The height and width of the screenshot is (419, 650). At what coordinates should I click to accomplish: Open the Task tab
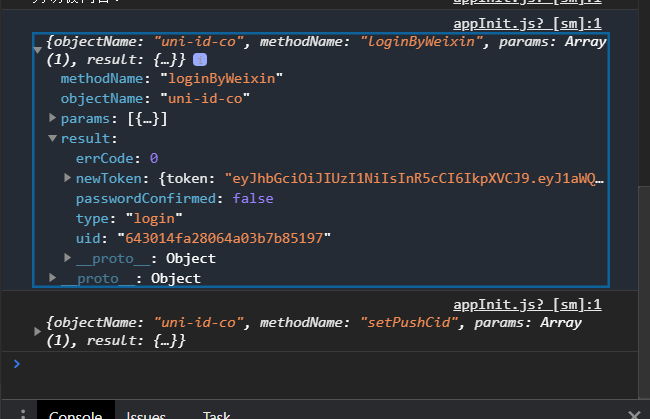tap(216, 414)
